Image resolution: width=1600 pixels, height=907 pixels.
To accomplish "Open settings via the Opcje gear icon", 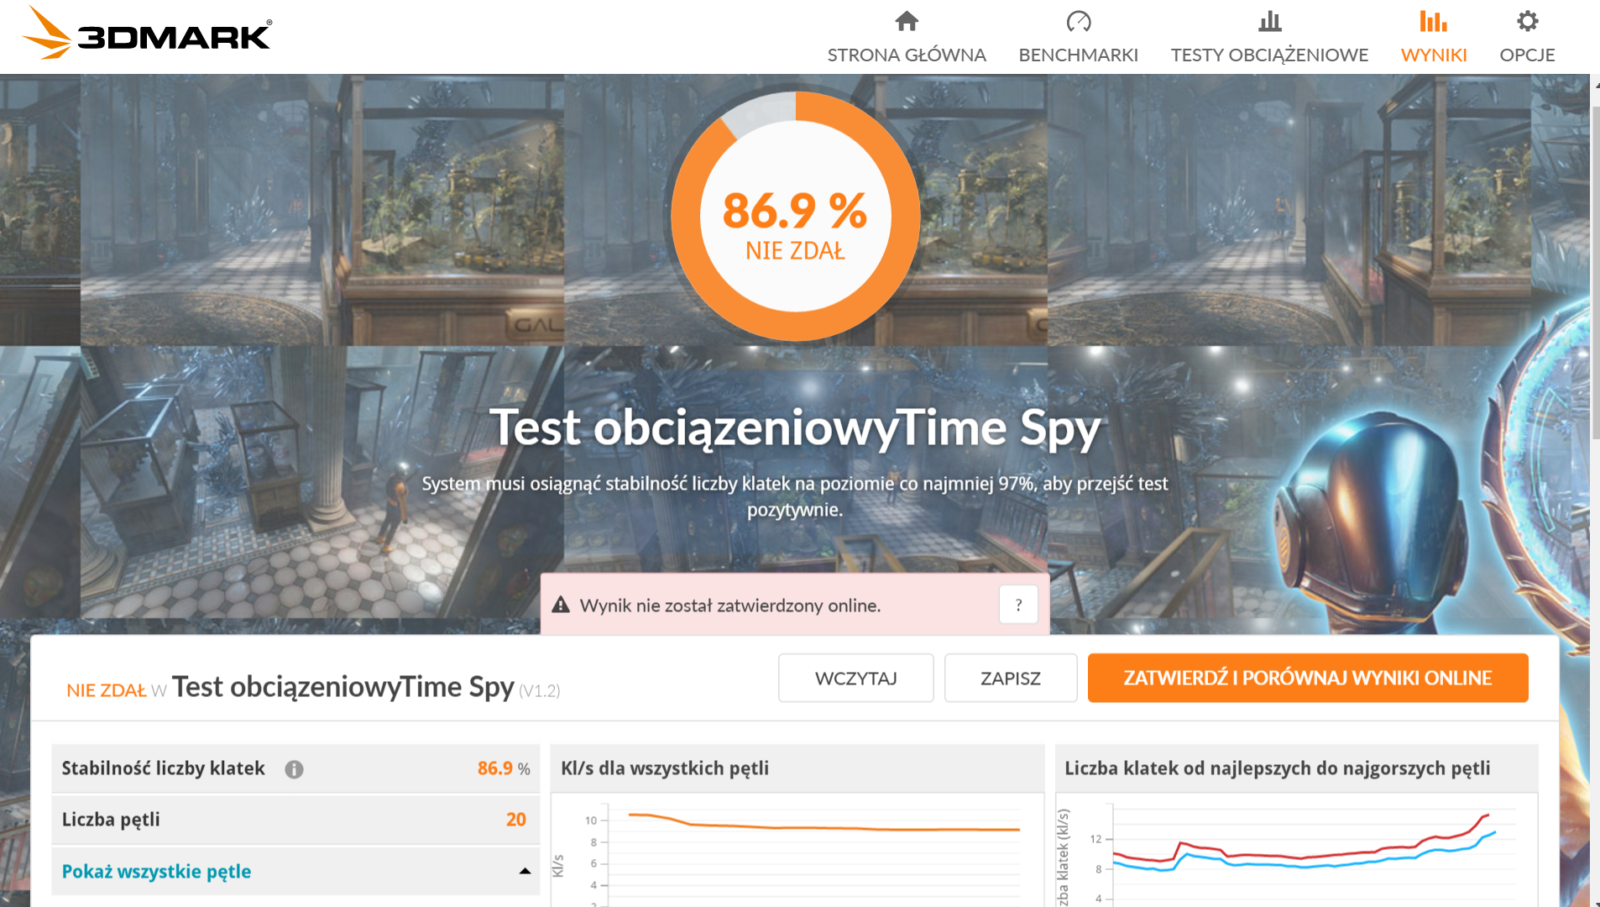I will point(1527,21).
